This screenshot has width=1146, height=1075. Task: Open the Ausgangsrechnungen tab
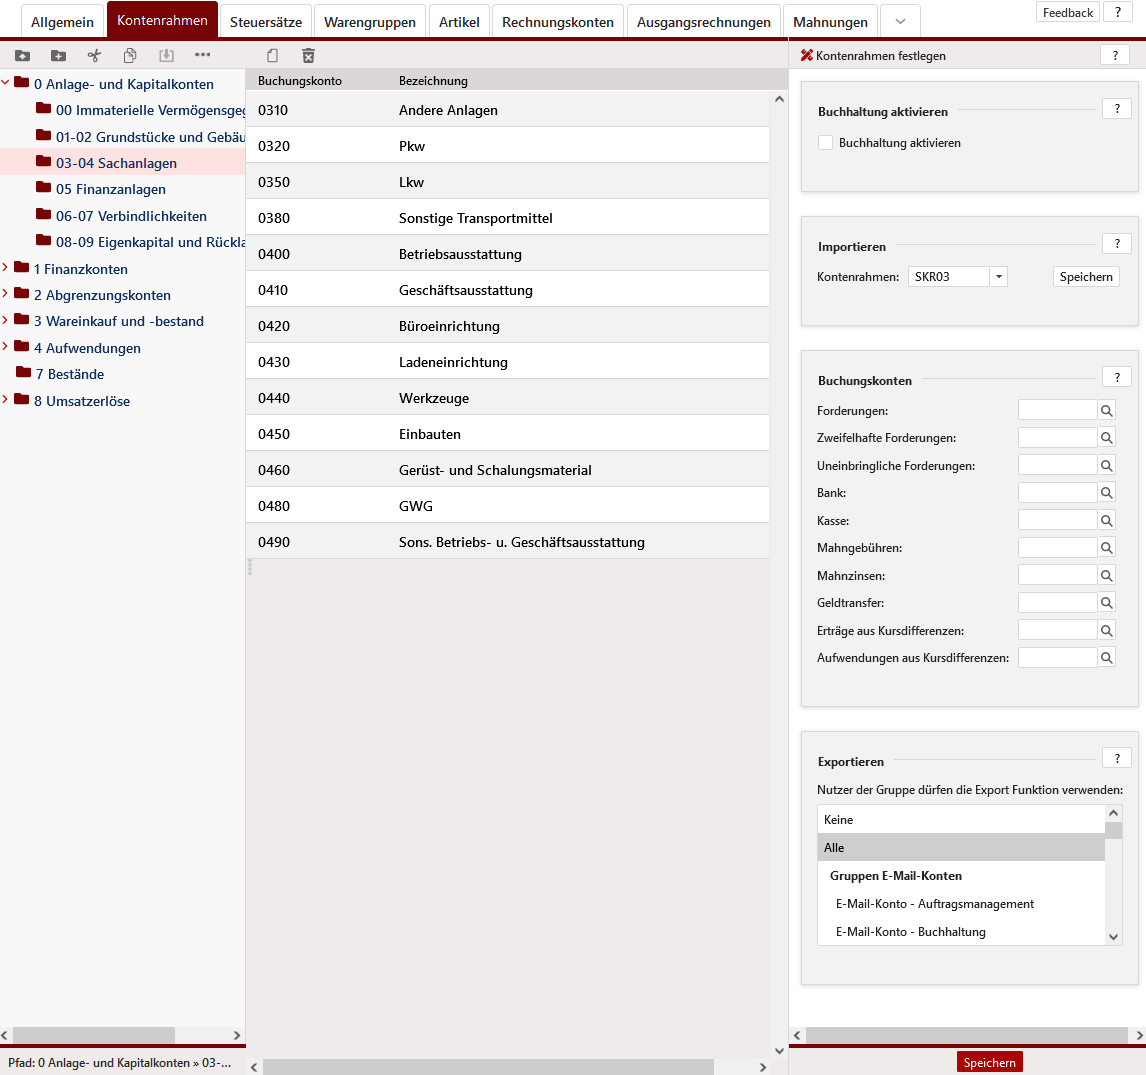point(703,22)
